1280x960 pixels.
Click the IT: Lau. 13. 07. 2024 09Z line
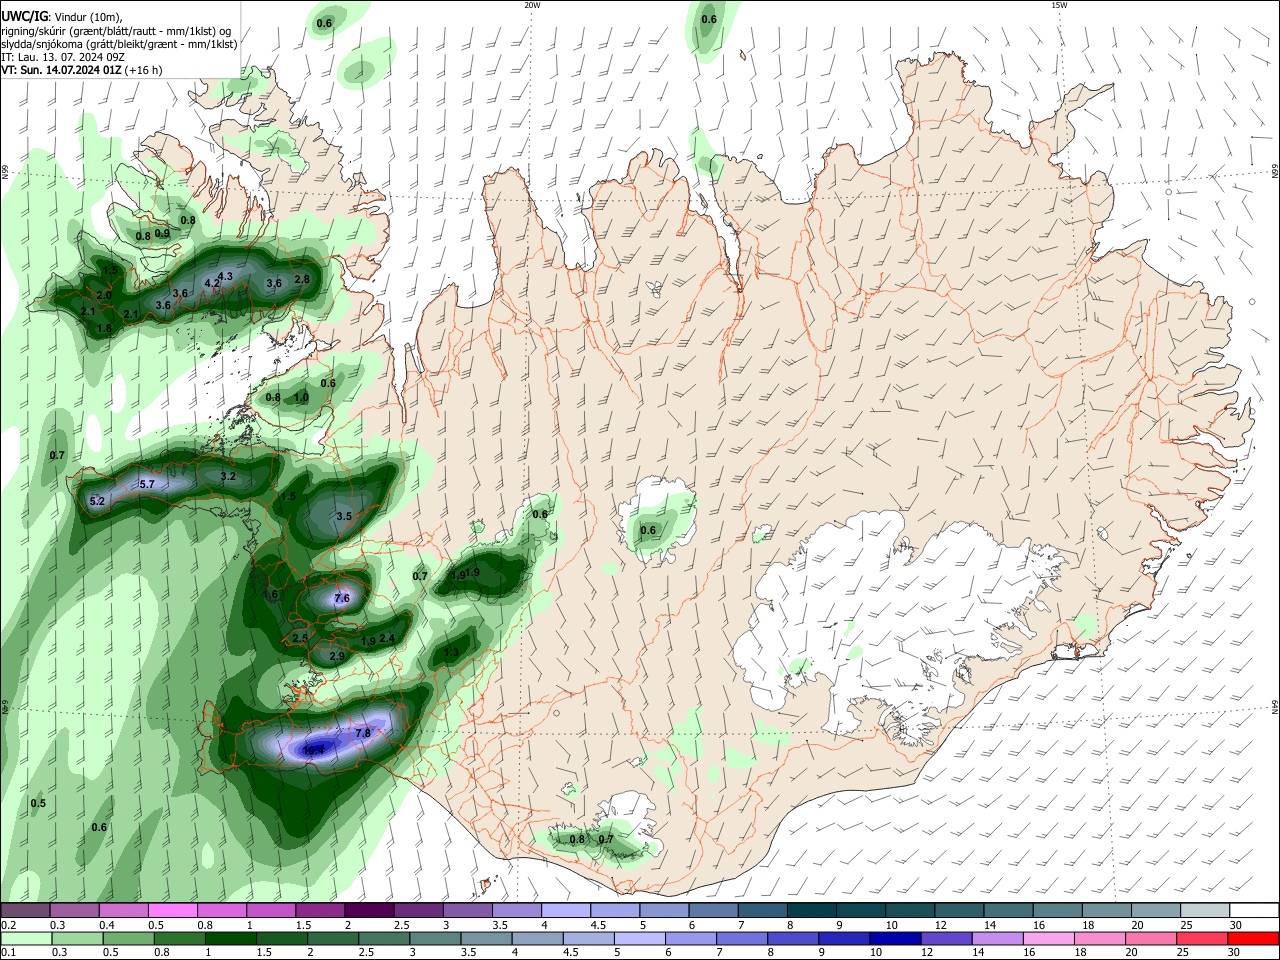(x=62, y=57)
